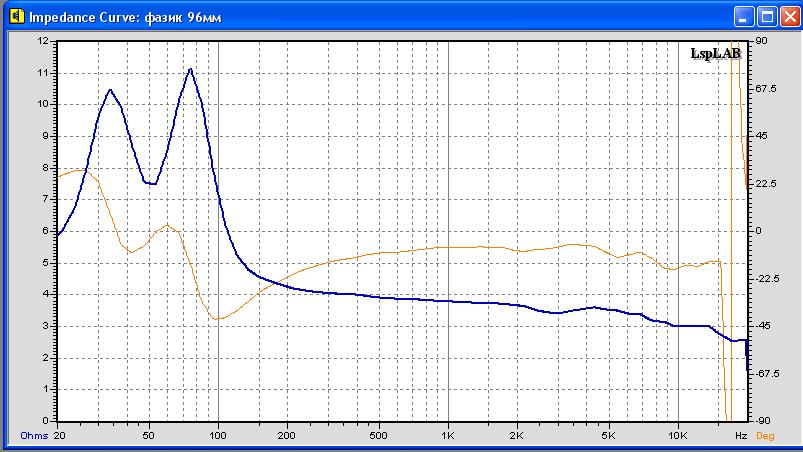Viewport: 803px width, 452px height.
Task: Maximize the Impedance Curve window
Action: pos(766,17)
